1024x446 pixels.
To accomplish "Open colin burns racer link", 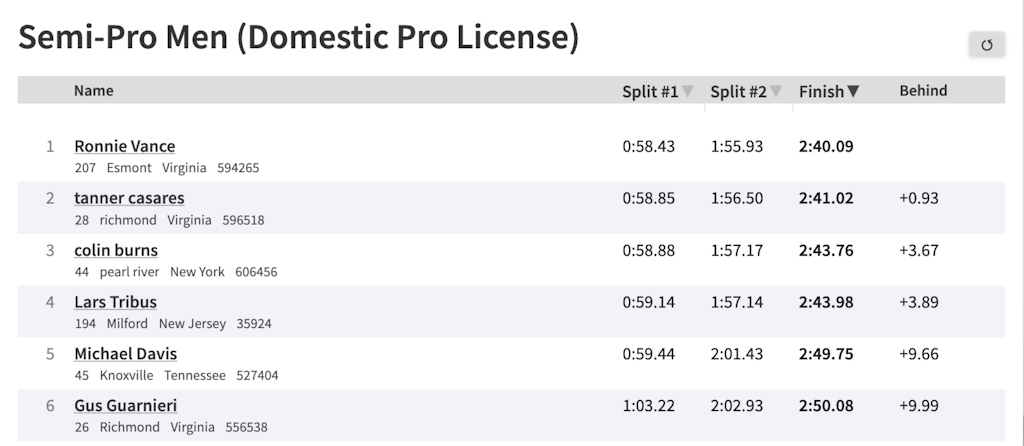I will pos(116,250).
